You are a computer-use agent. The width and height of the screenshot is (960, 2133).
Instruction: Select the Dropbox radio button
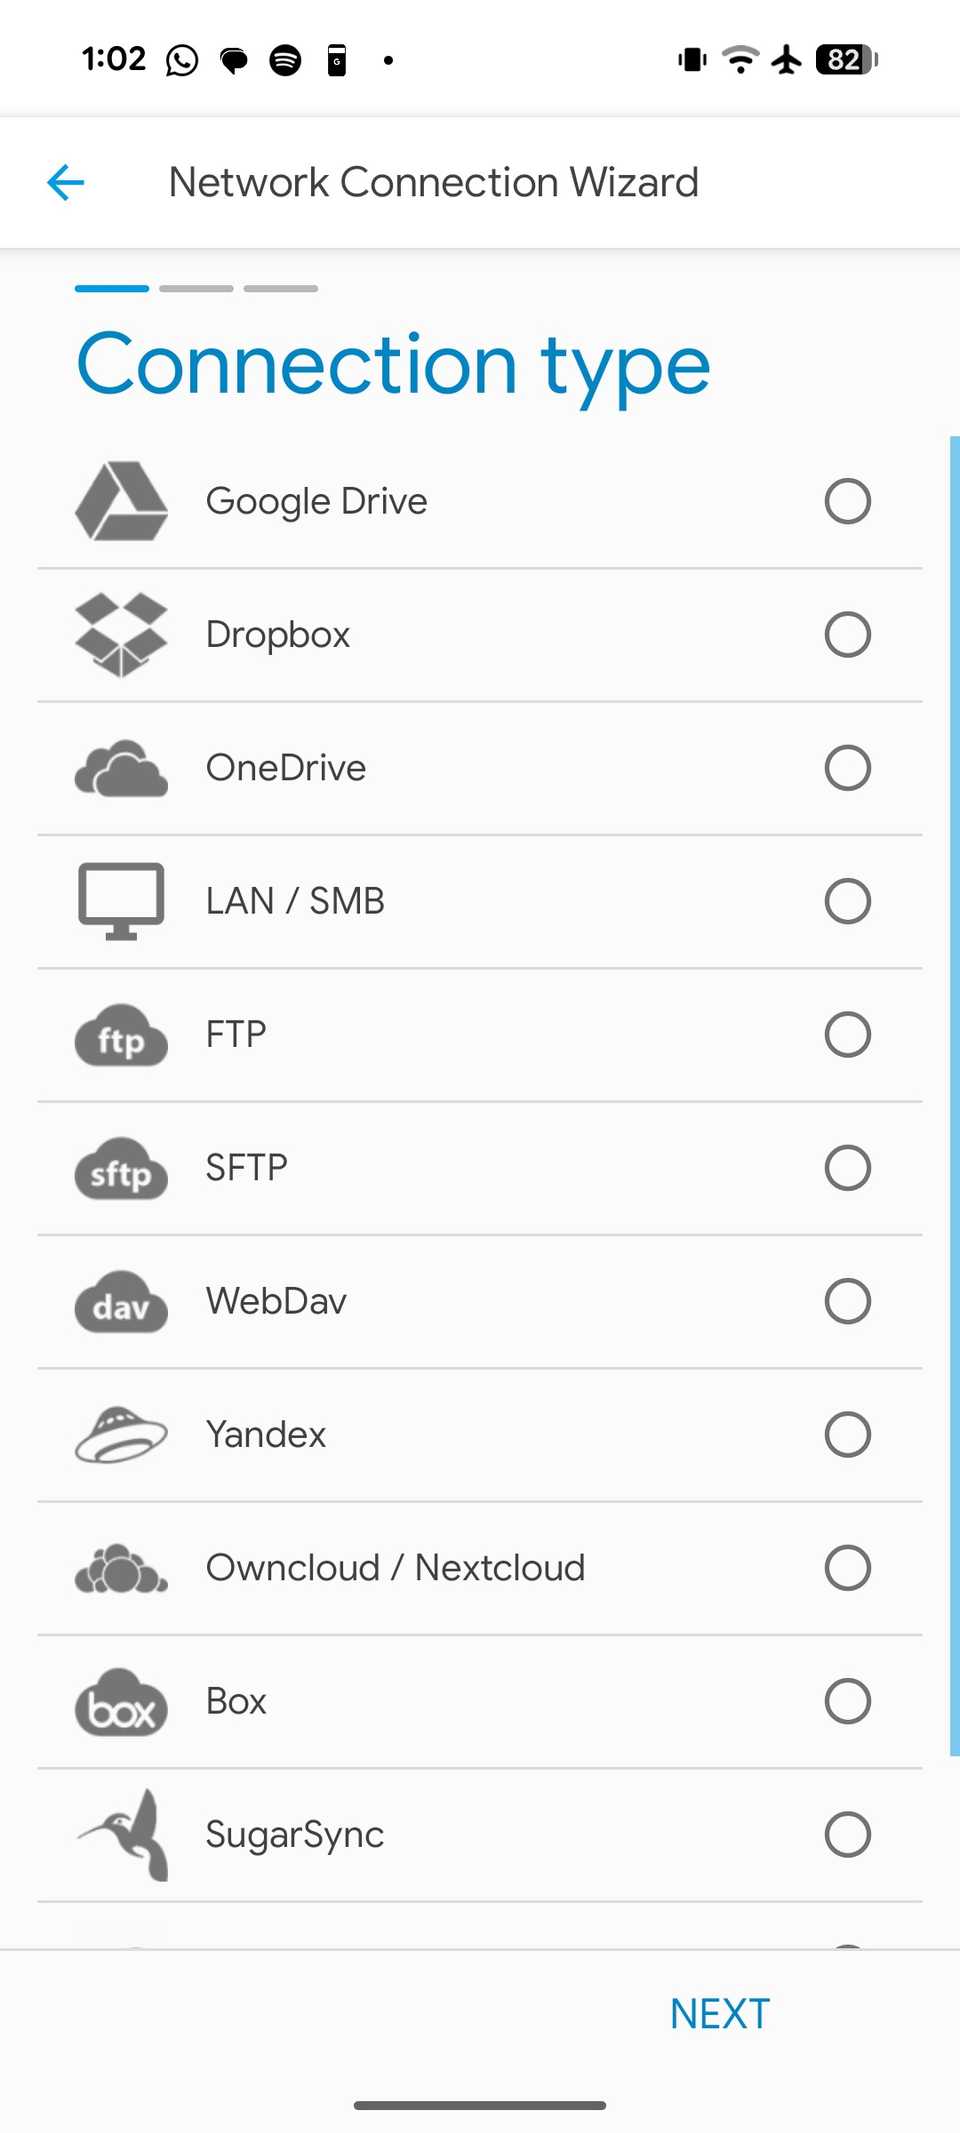point(847,635)
